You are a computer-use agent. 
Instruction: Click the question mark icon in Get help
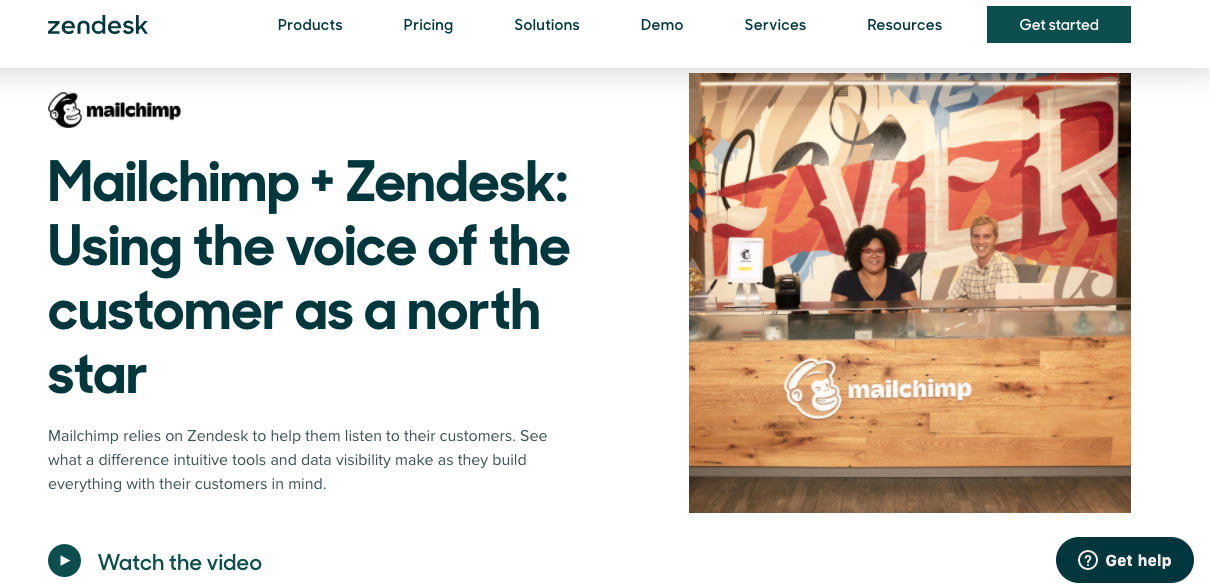tap(1088, 560)
